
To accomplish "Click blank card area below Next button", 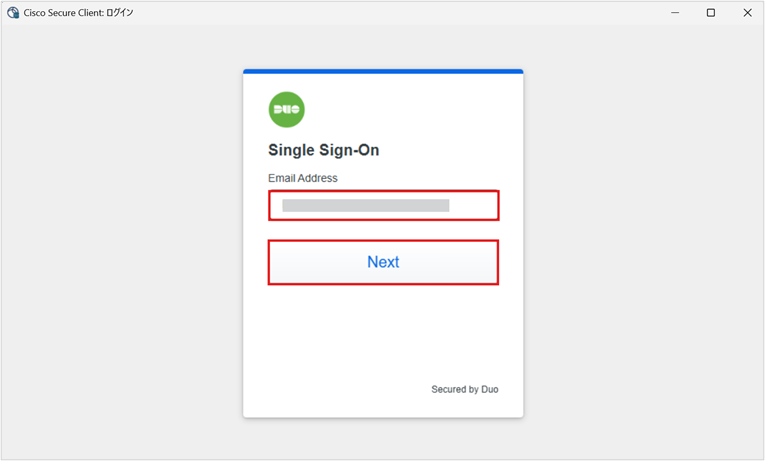I will pyautogui.click(x=383, y=332).
